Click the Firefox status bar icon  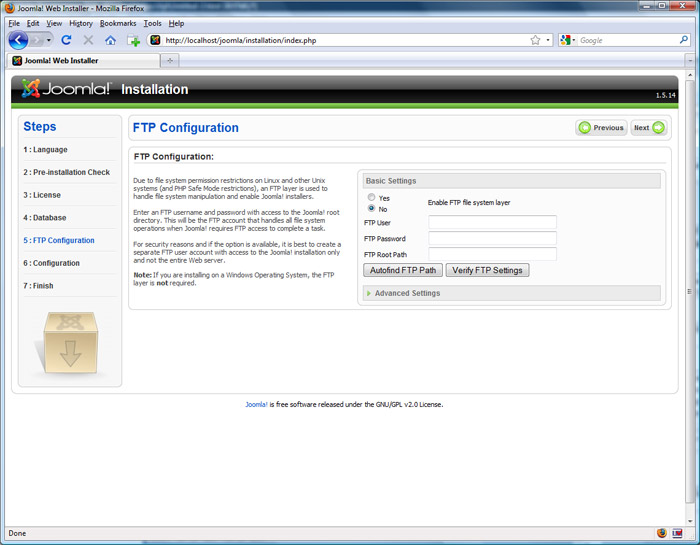(x=662, y=533)
